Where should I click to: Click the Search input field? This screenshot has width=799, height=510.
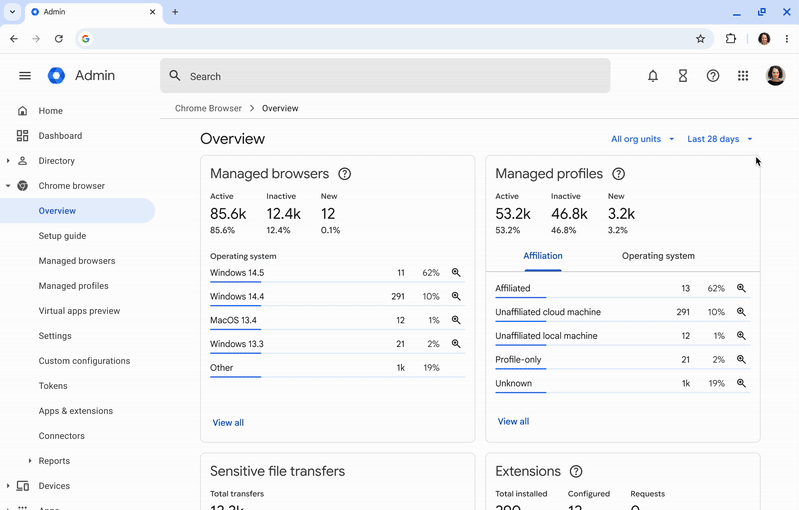pyautogui.click(x=385, y=76)
